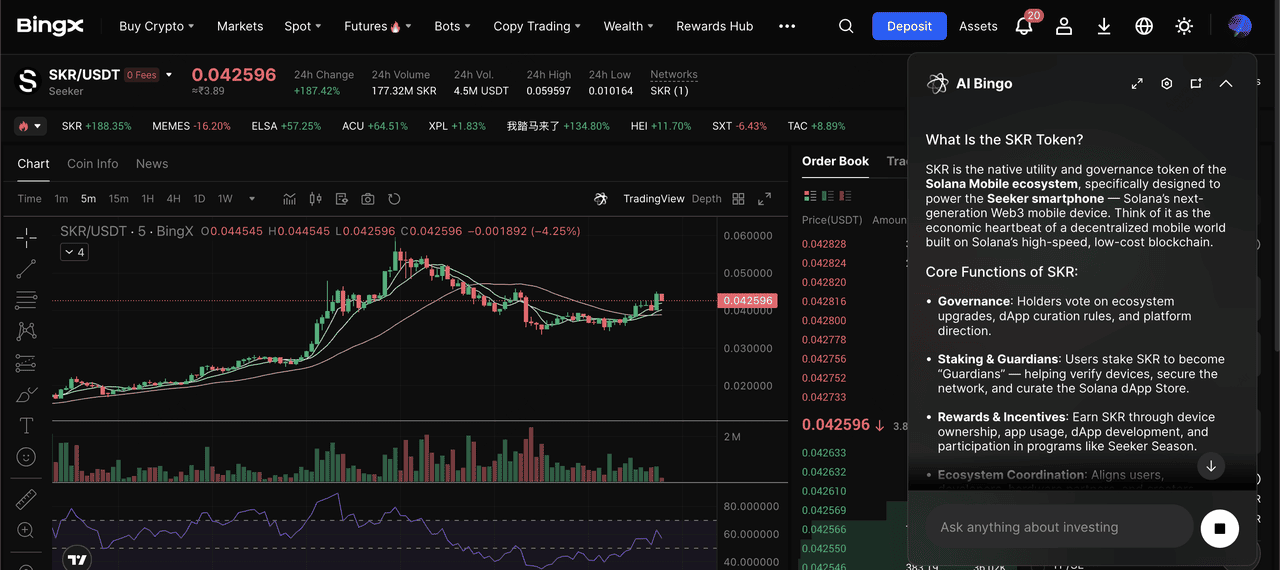
Task: Open the notifications bell
Action: coord(1024,27)
